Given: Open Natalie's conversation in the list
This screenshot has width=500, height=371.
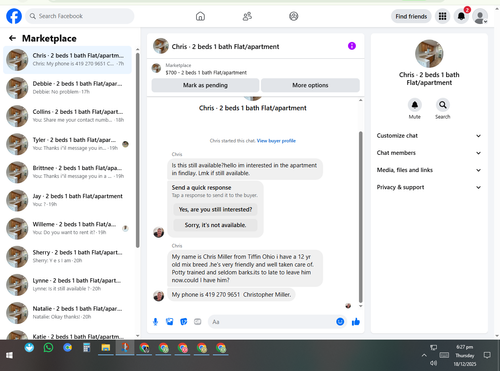Looking at the screenshot, I should tap(68, 313).
